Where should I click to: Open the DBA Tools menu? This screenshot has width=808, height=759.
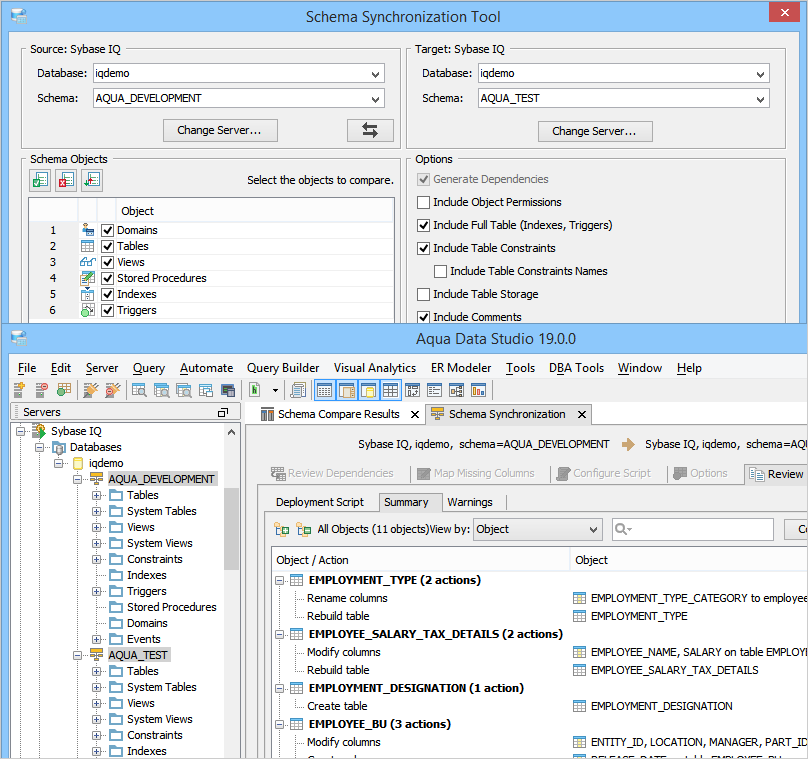pyautogui.click(x=576, y=368)
